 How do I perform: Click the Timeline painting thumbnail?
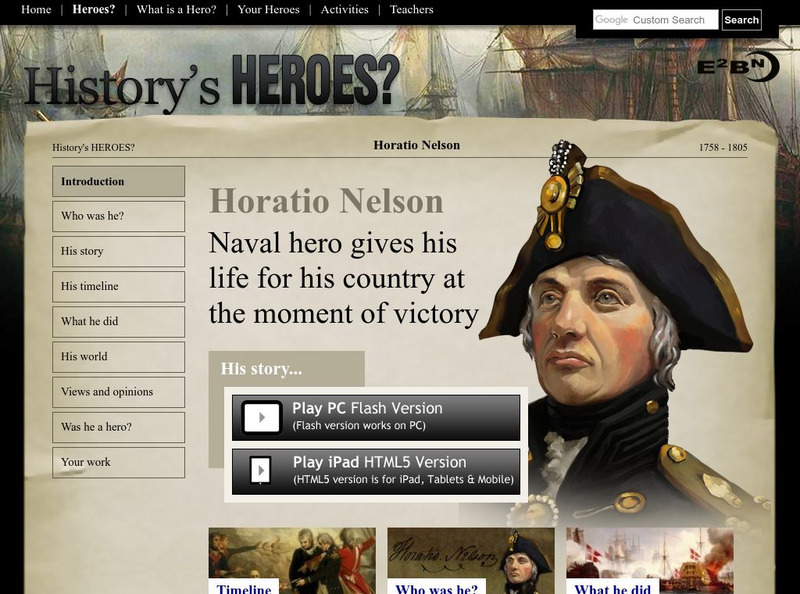point(292,560)
